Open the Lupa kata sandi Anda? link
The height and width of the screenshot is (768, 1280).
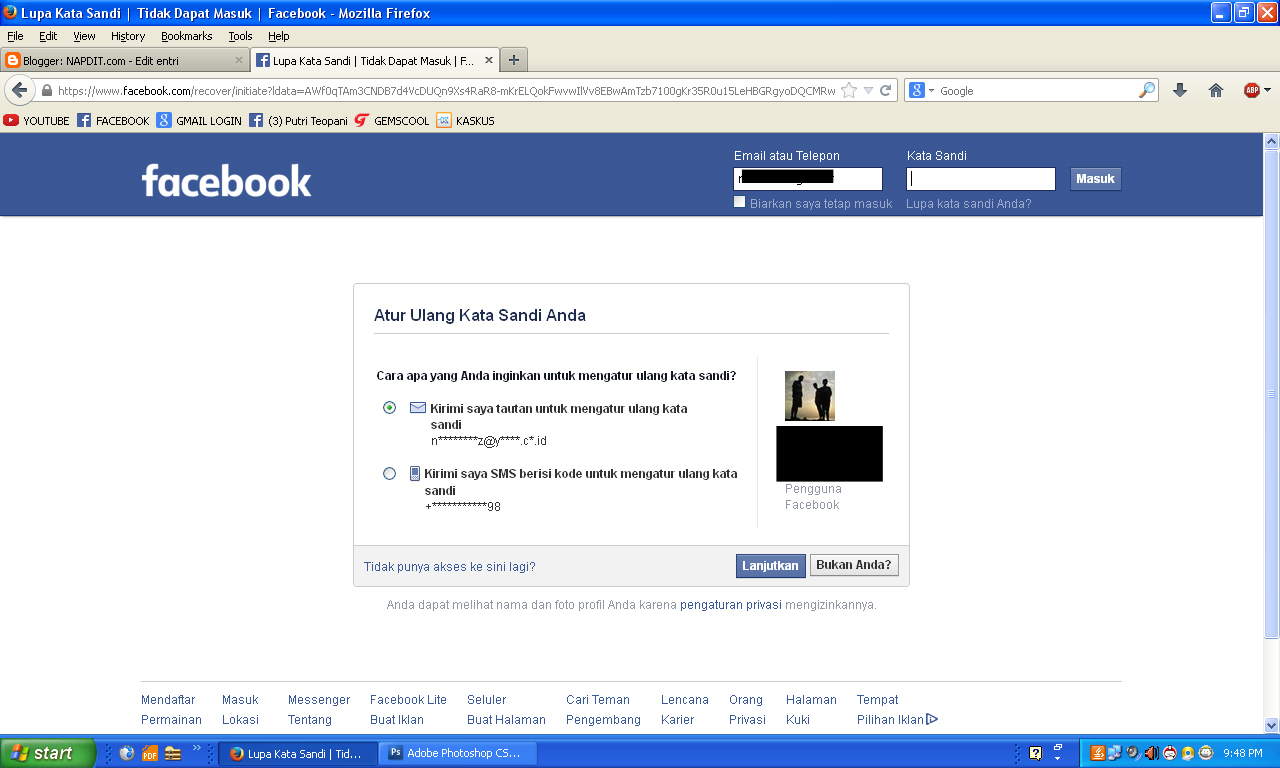[x=968, y=204]
